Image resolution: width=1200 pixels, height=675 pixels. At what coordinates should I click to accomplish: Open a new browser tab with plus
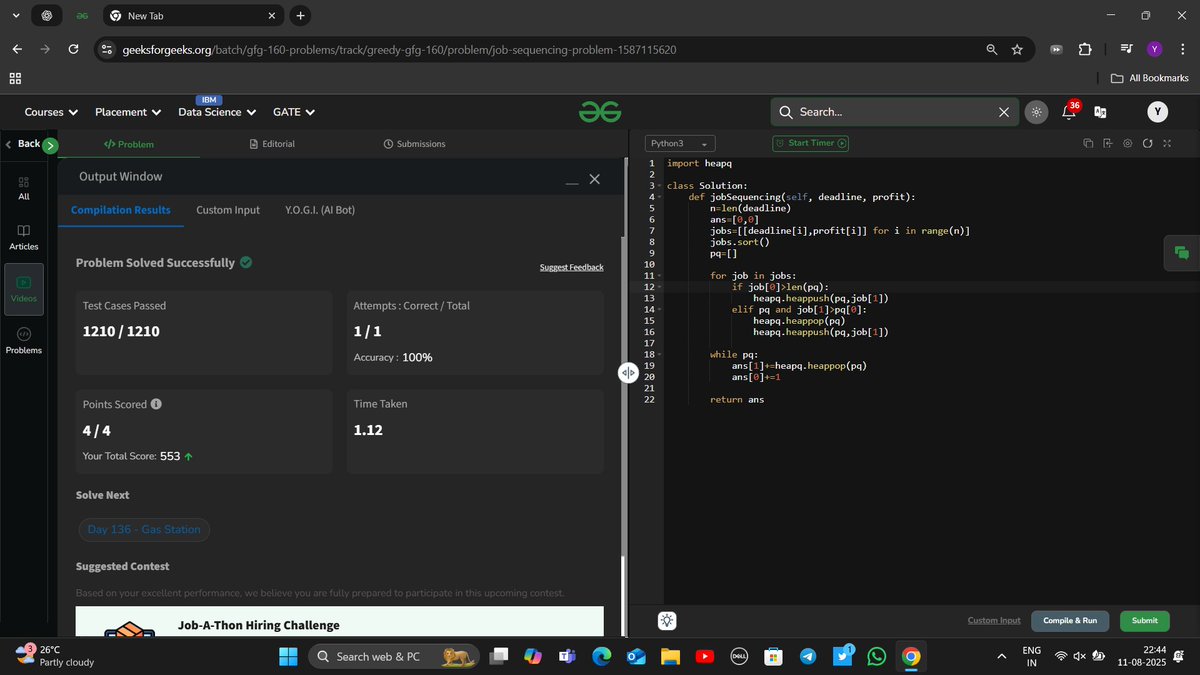(300, 16)
